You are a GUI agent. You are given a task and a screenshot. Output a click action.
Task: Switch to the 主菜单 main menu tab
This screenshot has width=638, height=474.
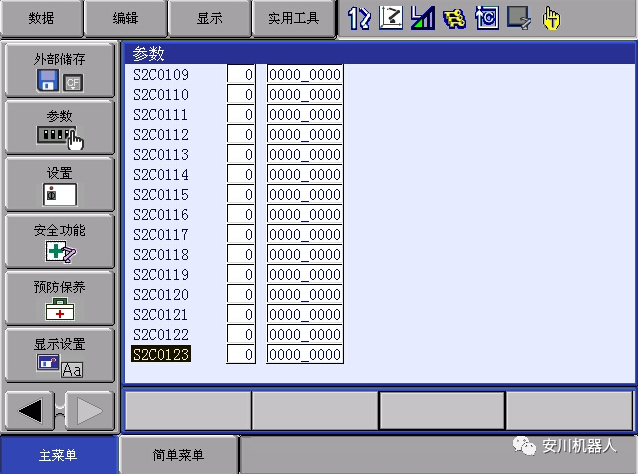tap(58, 455)
